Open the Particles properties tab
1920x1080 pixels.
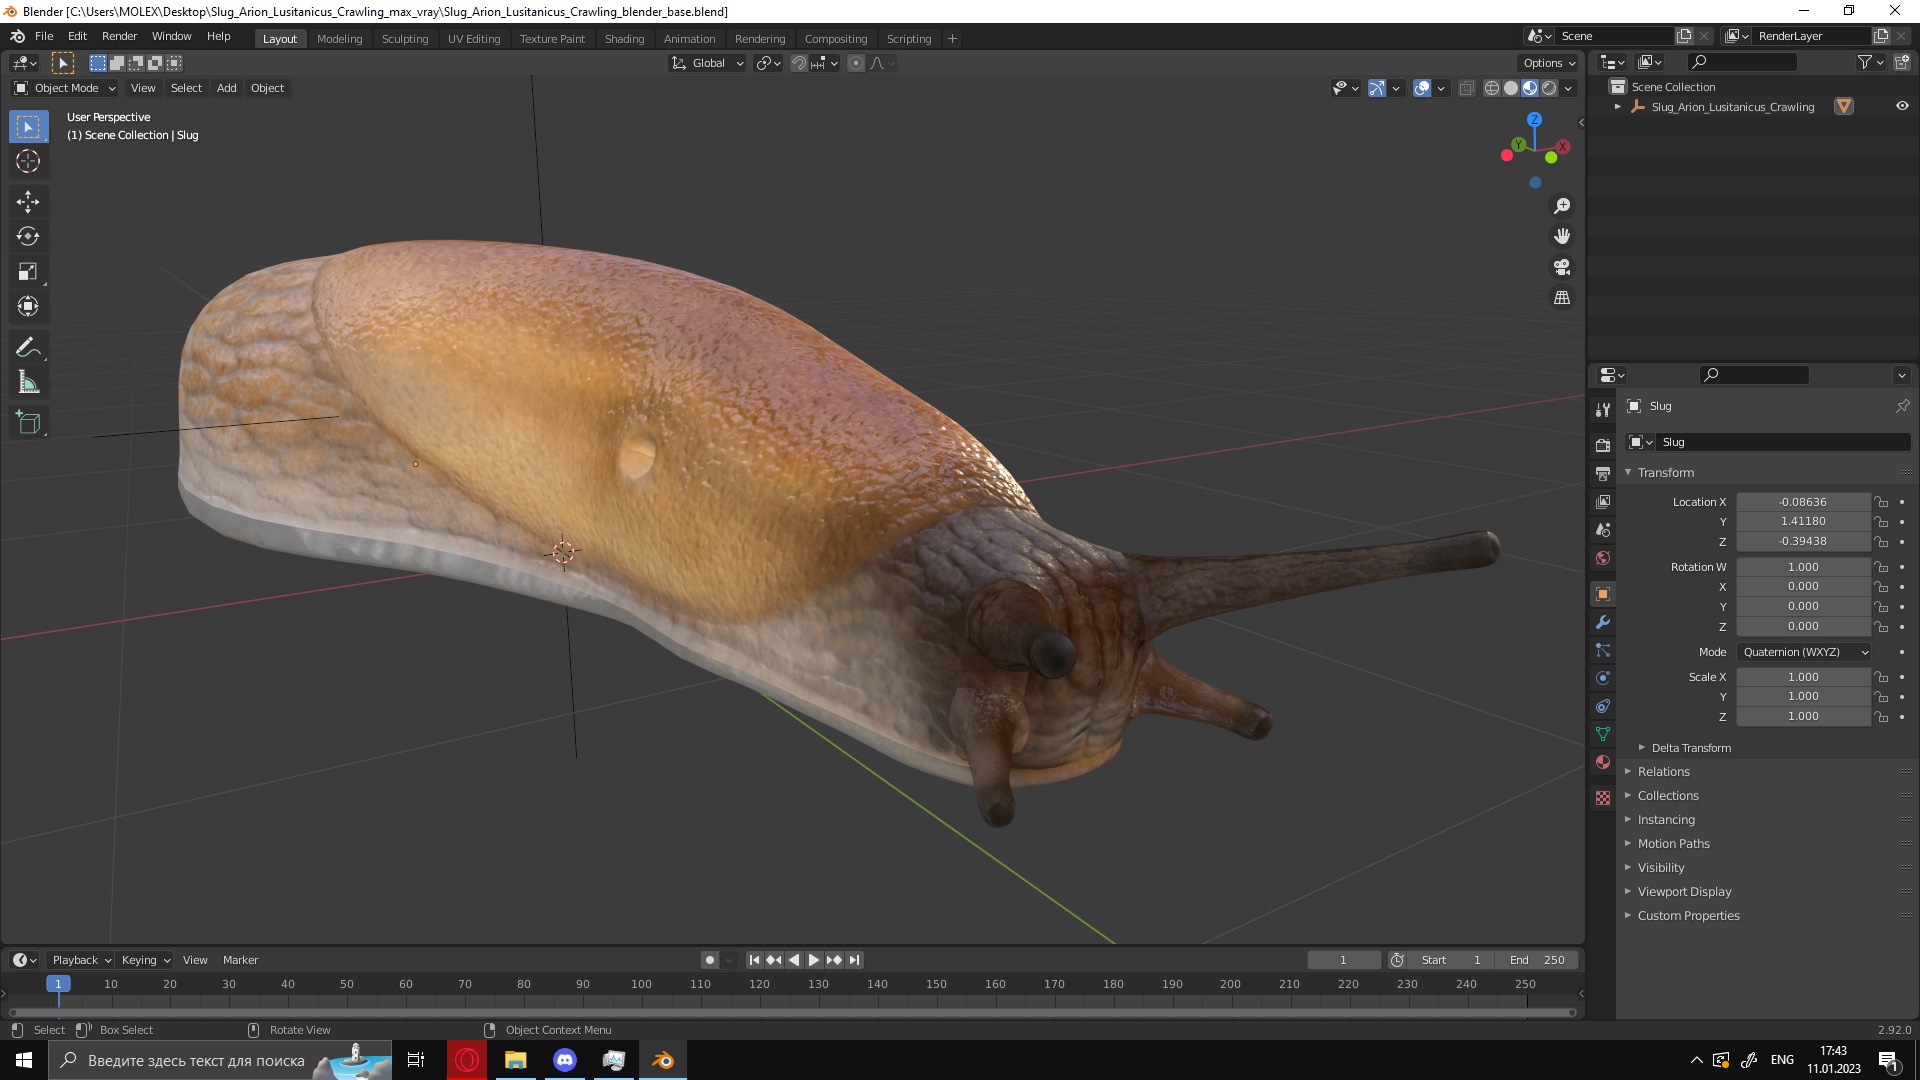point(1603,650)
